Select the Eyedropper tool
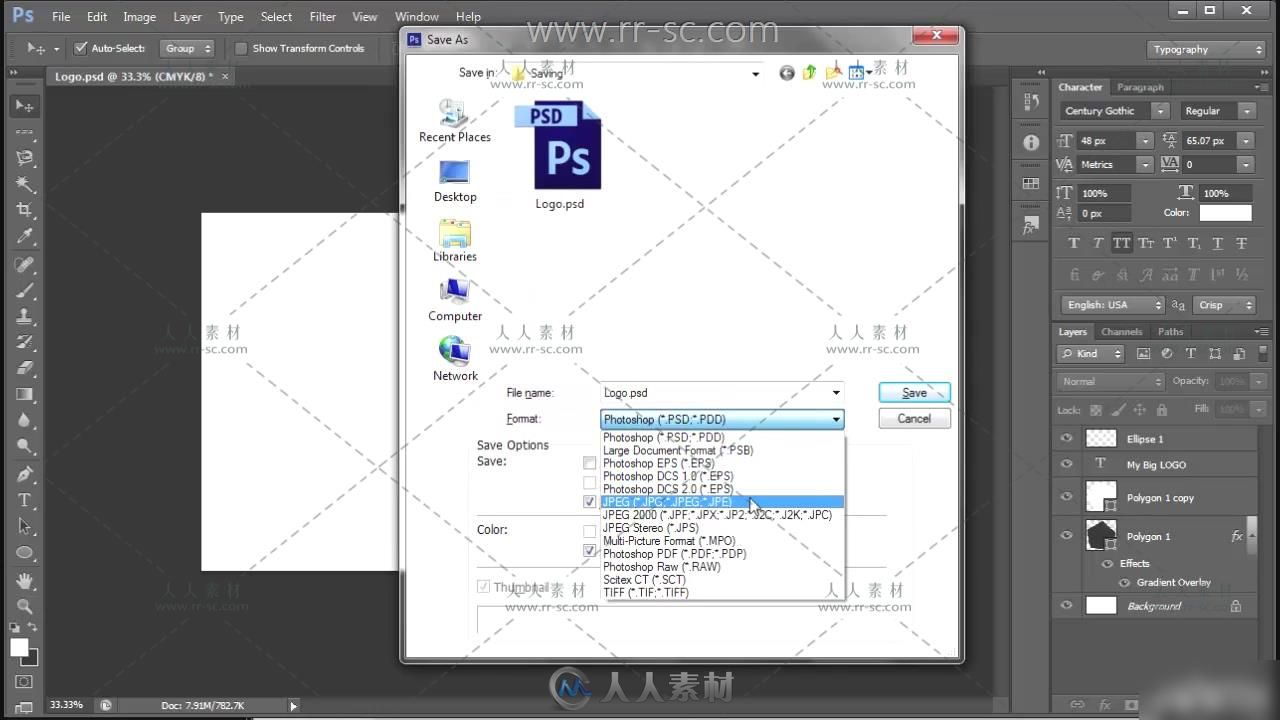The image size is (1280, 720). click(24, 237)
